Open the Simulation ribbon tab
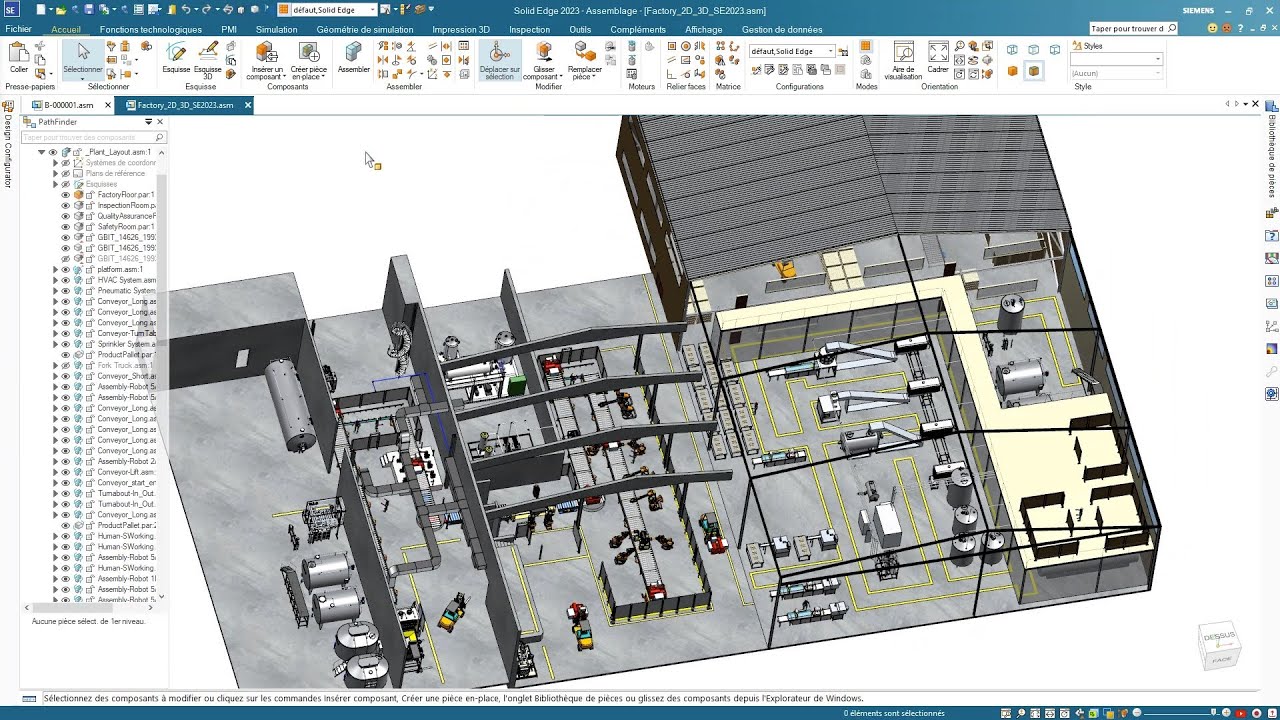1280x720 pixels. [277, 29]
